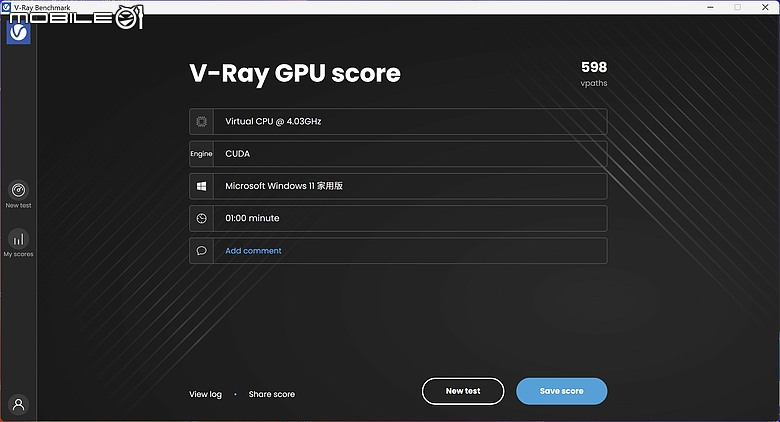Click the 598 score value
780x422 pixels.
click(594, 67)
